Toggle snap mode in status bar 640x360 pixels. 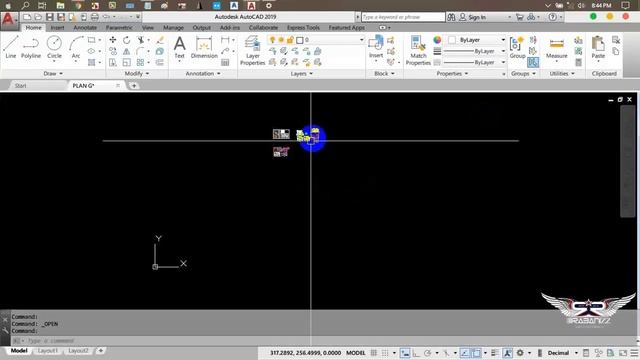(x=385, y=353)
